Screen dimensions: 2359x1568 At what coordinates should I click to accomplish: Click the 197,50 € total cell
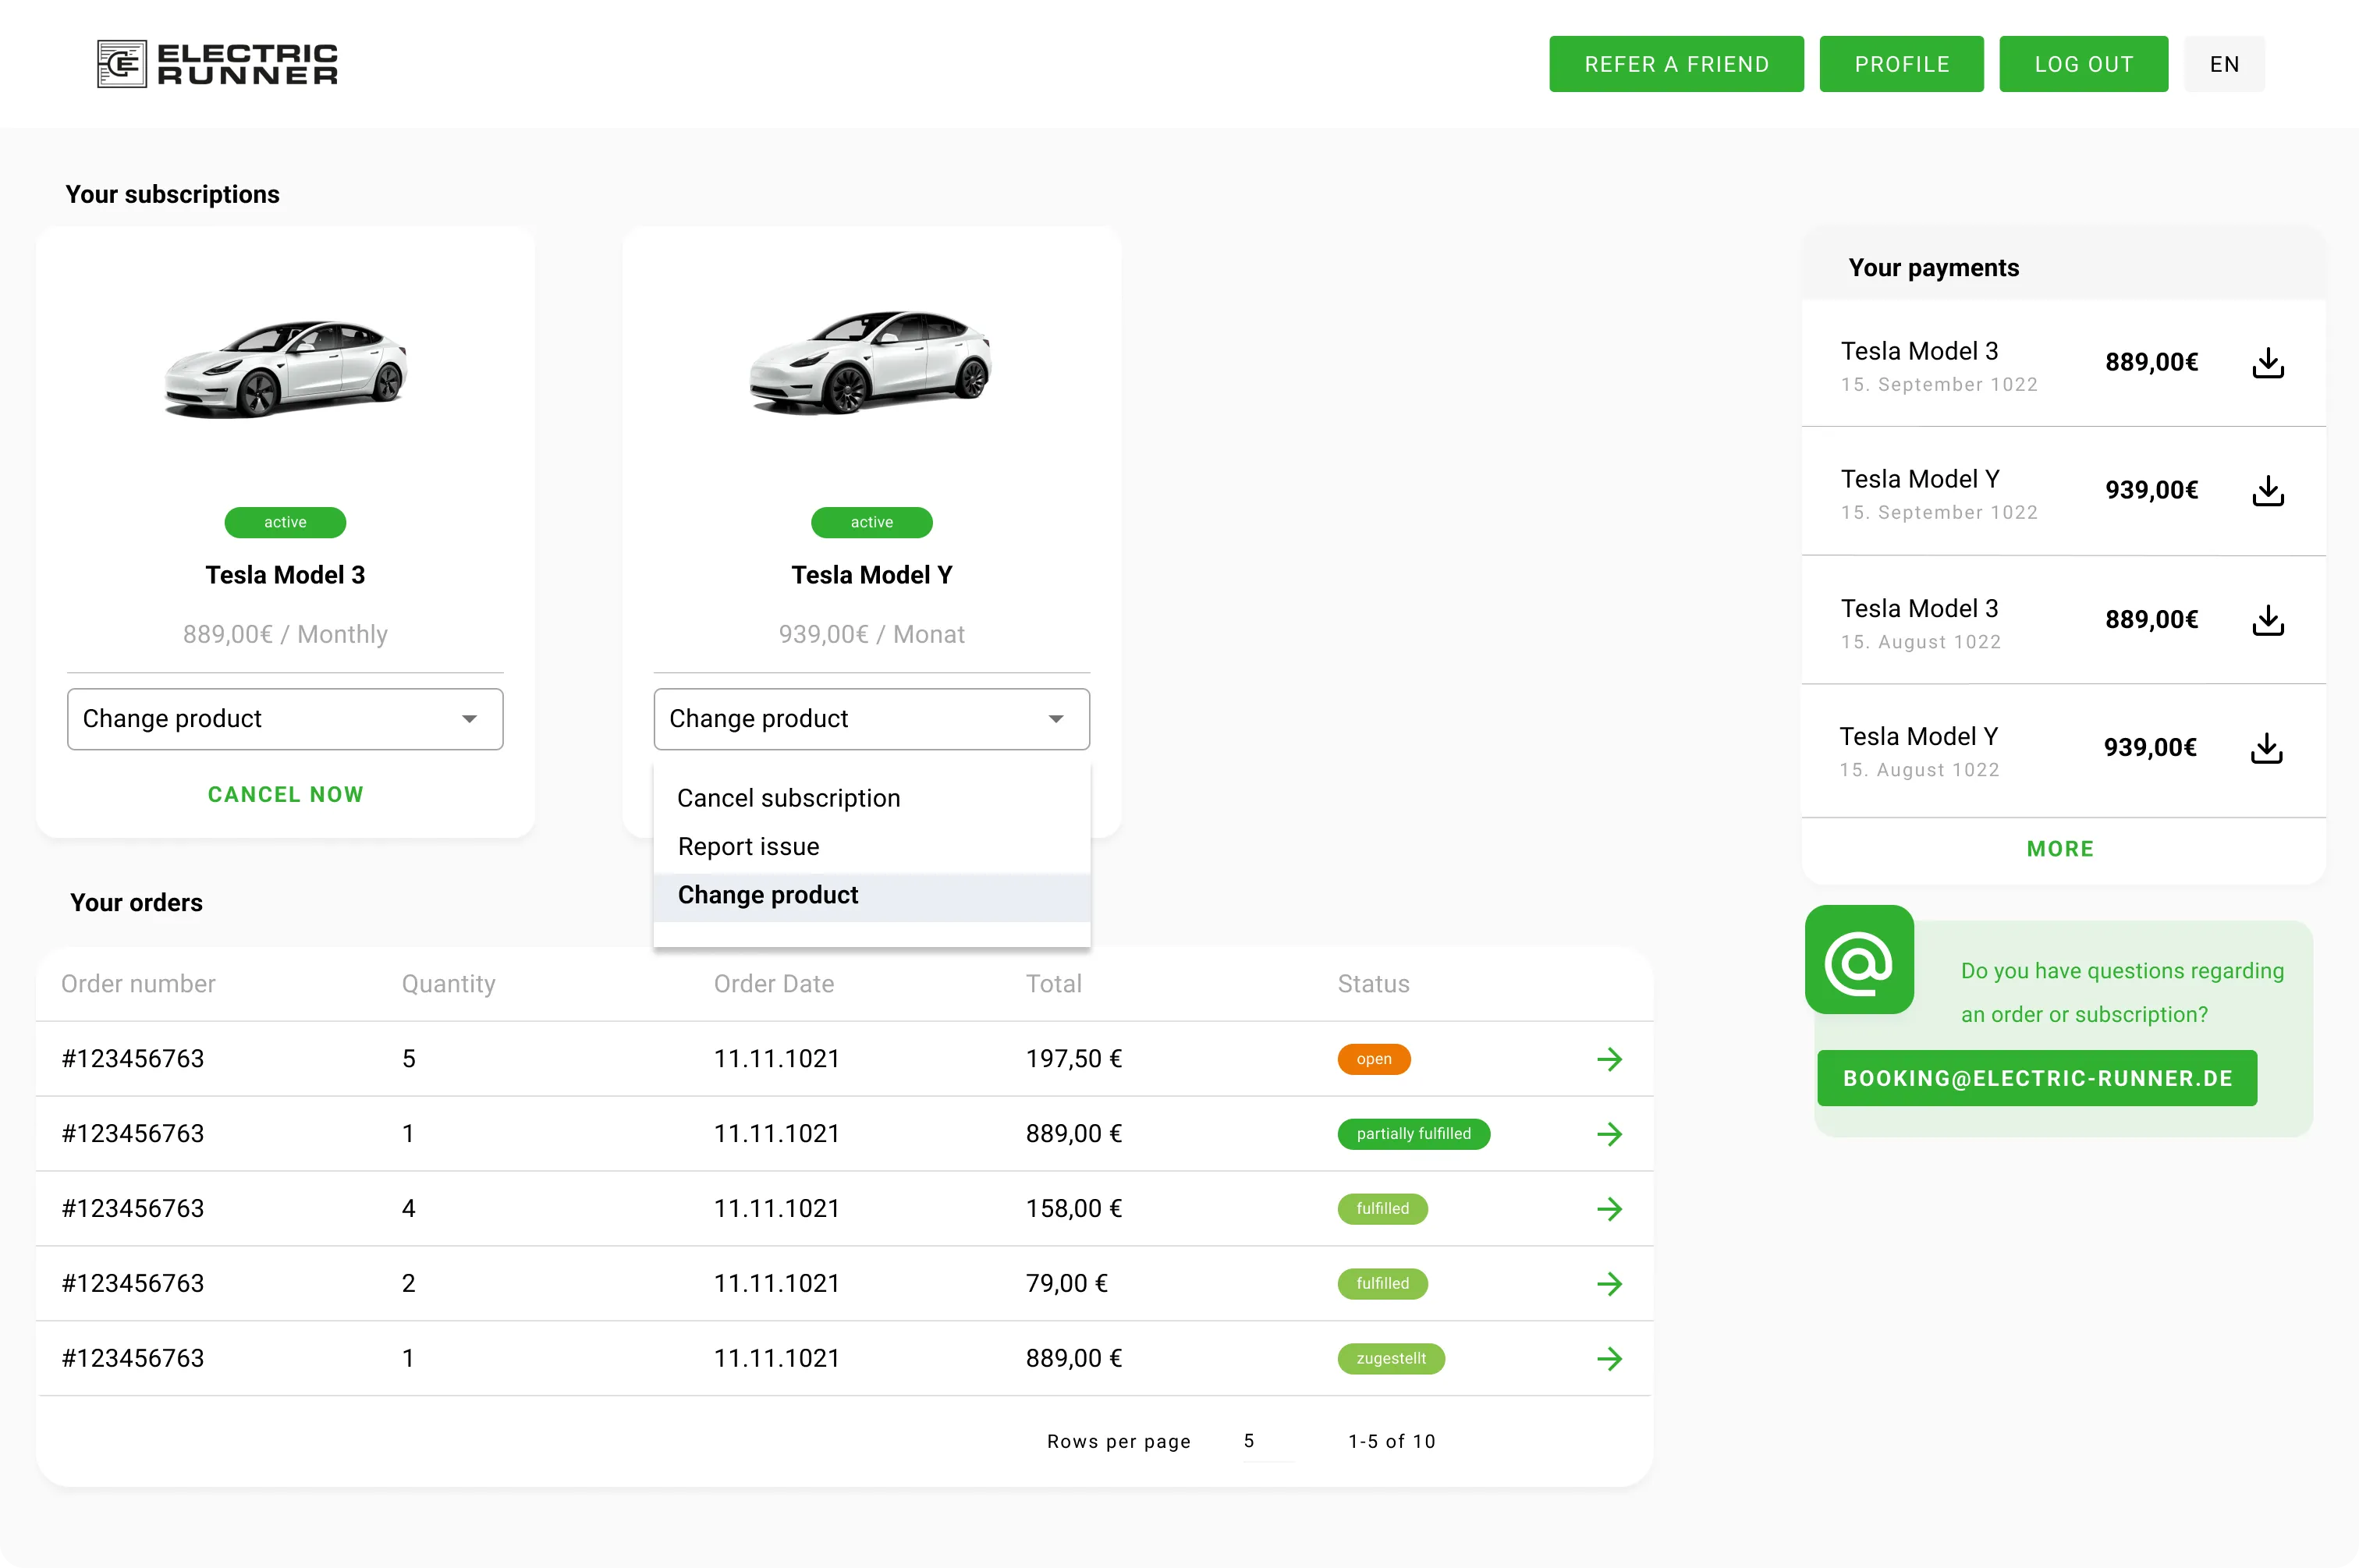coord(1073,1059)
